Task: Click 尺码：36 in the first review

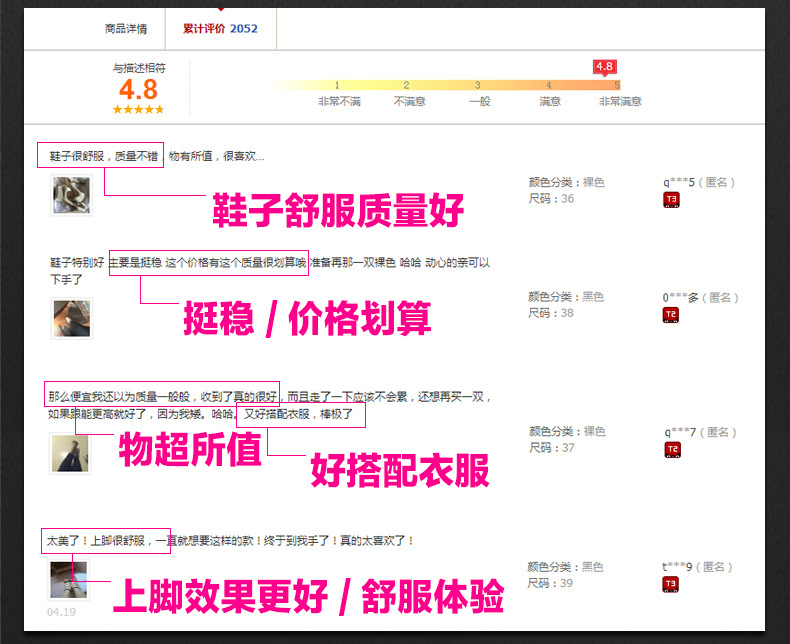Action: 551,199
